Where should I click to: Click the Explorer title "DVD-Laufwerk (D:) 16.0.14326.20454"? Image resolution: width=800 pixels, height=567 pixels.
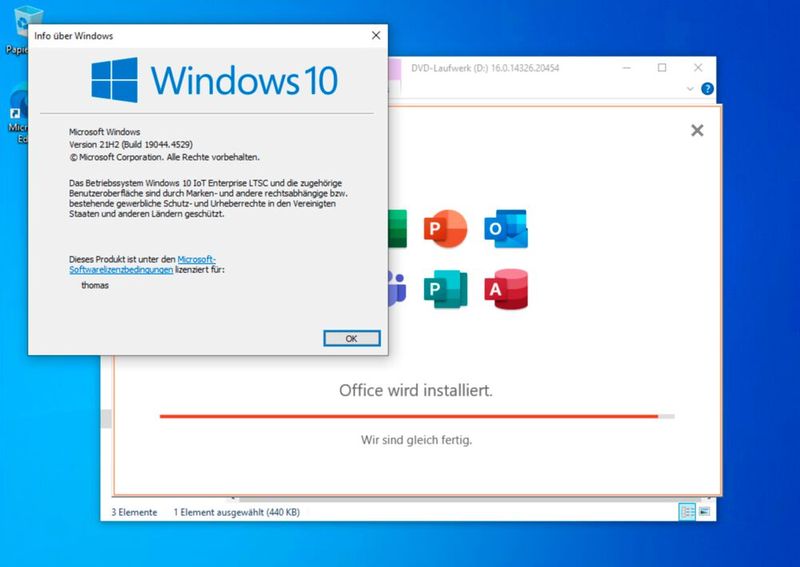[485, 68]
